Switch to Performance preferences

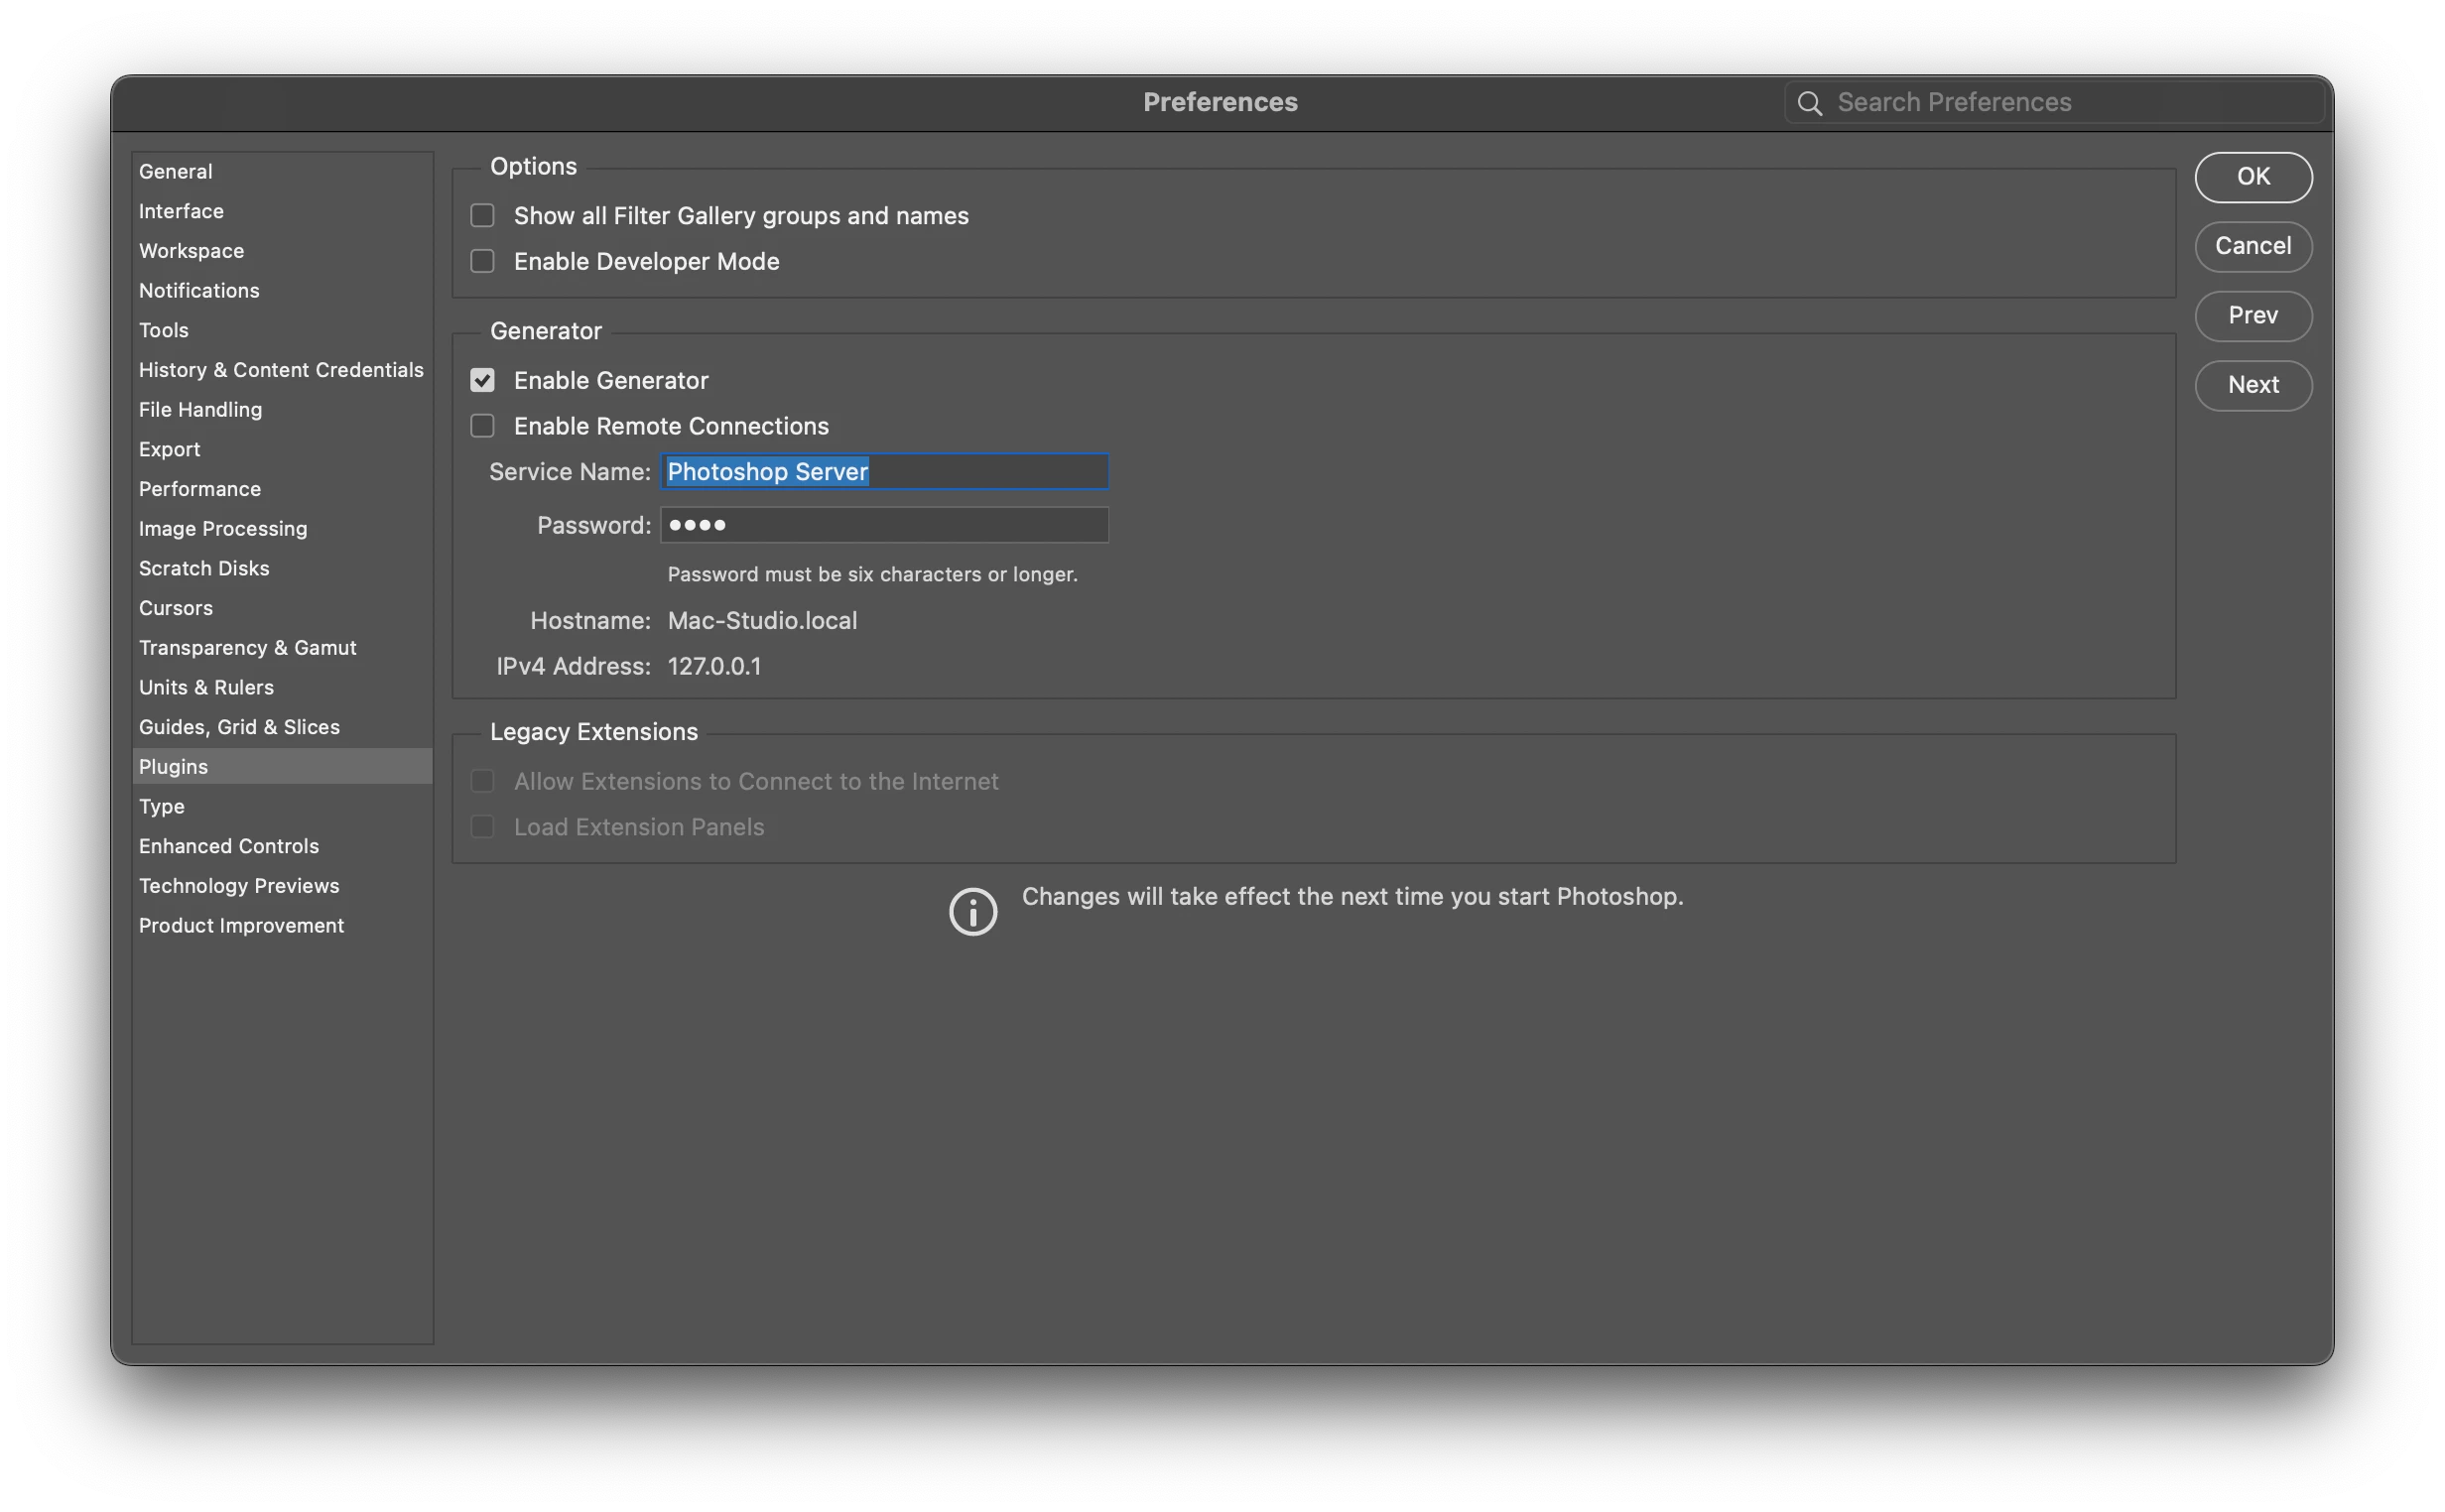click(x=200, y=489)
